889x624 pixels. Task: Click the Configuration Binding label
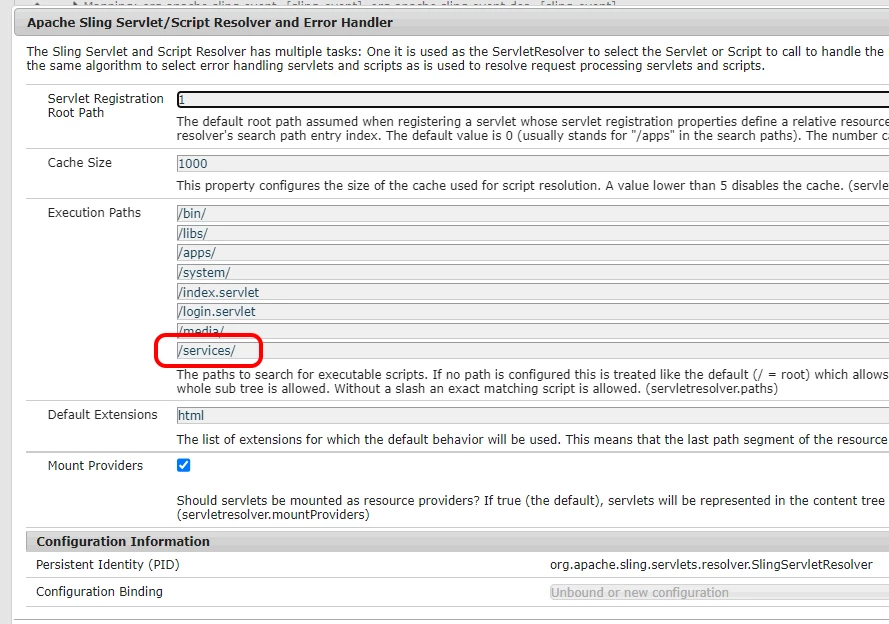(x=99, y=592)
